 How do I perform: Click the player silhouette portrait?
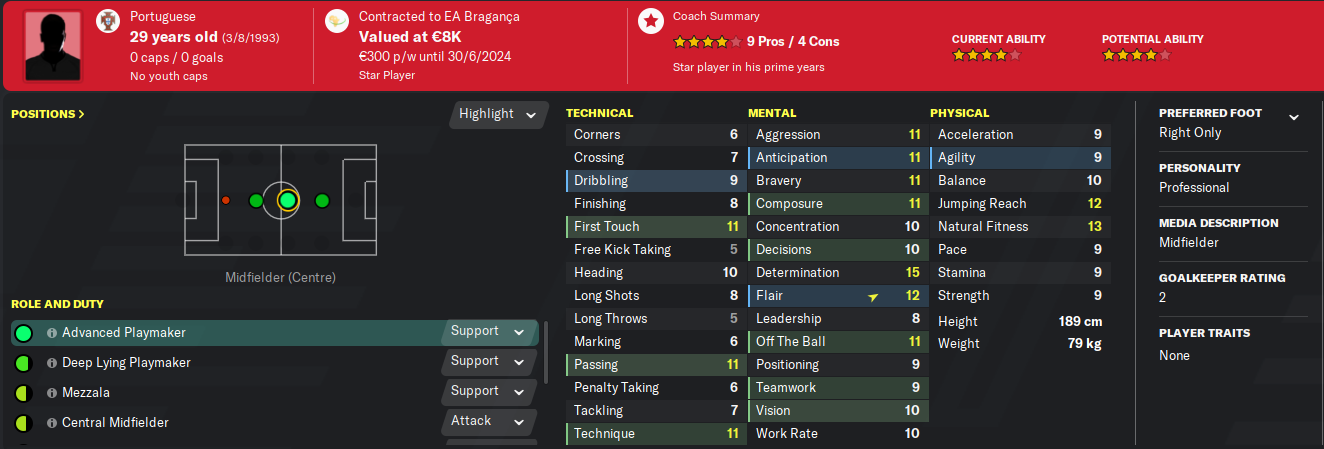click(53, 45)
